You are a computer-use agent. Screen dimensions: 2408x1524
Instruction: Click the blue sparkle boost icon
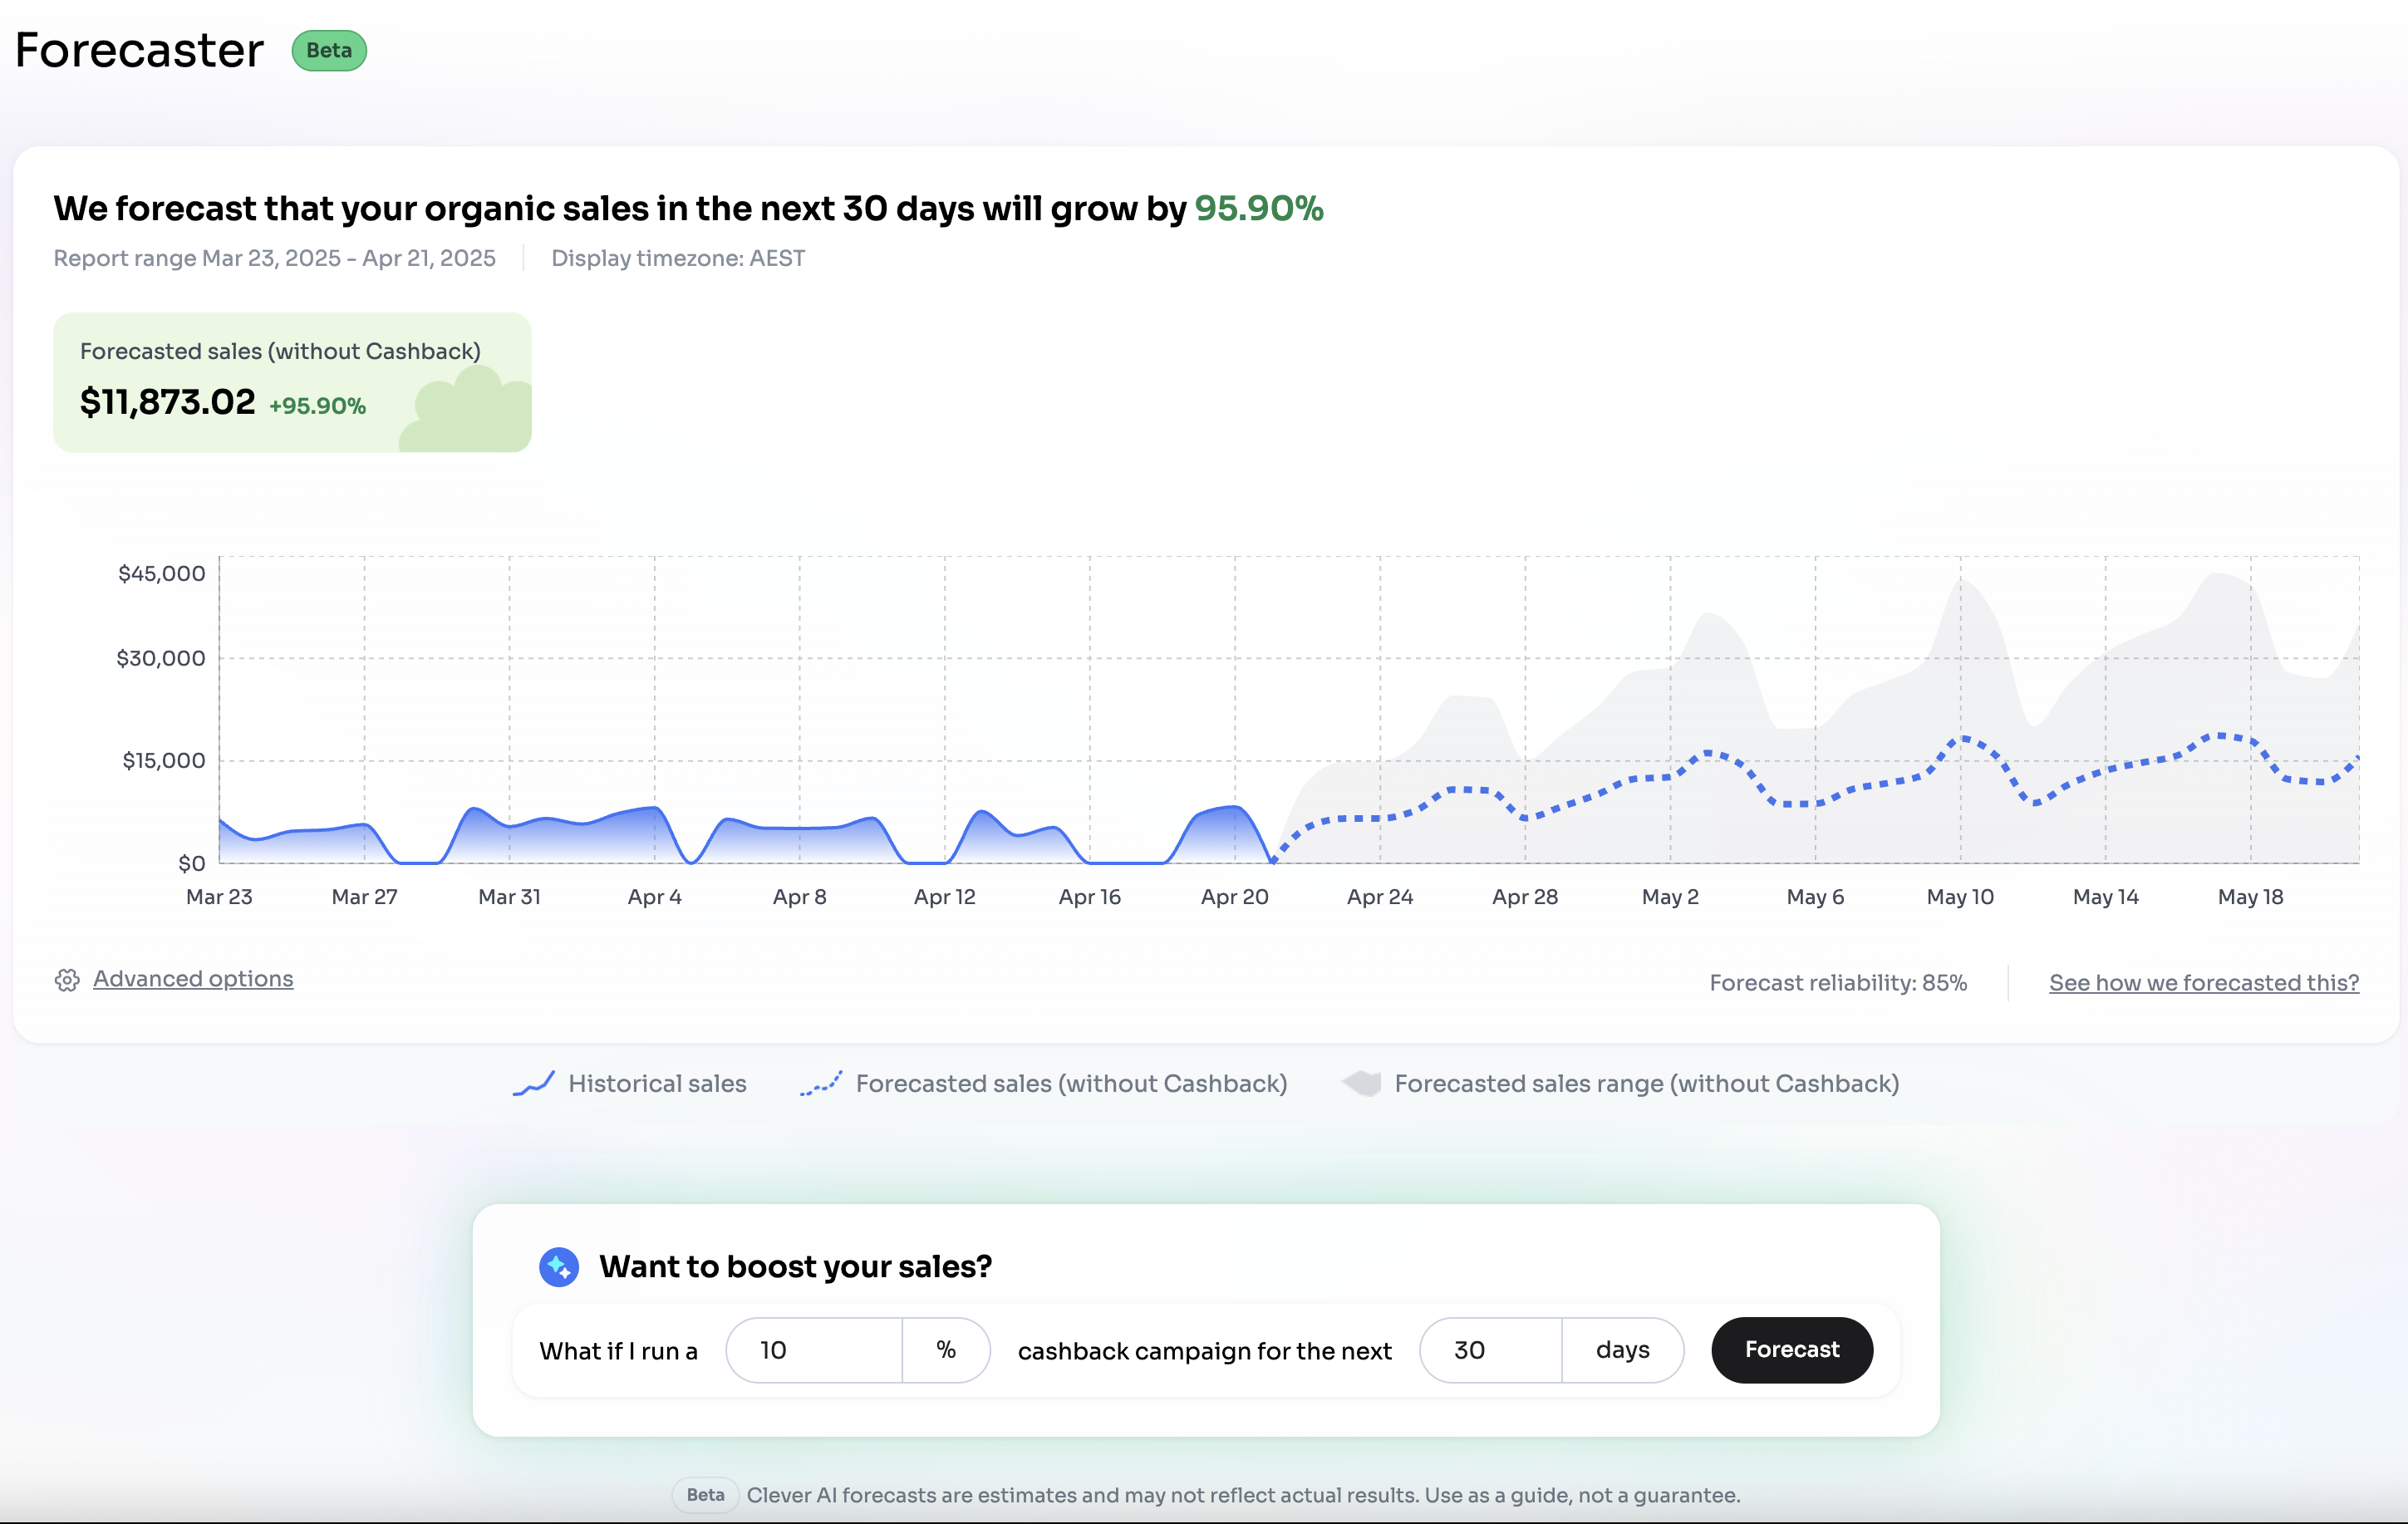point(559,1267)
